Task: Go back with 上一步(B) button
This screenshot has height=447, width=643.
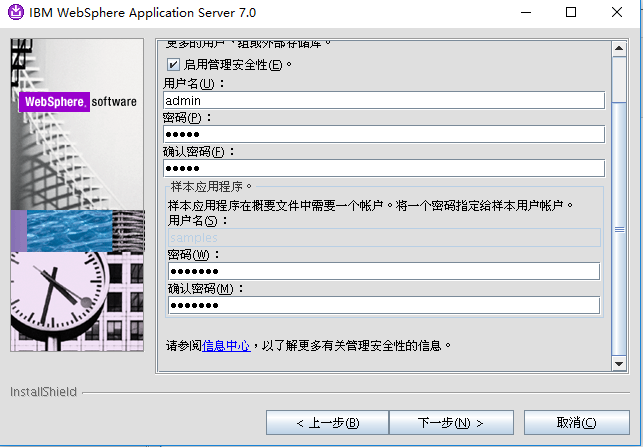Action: [x=327, y=422]
